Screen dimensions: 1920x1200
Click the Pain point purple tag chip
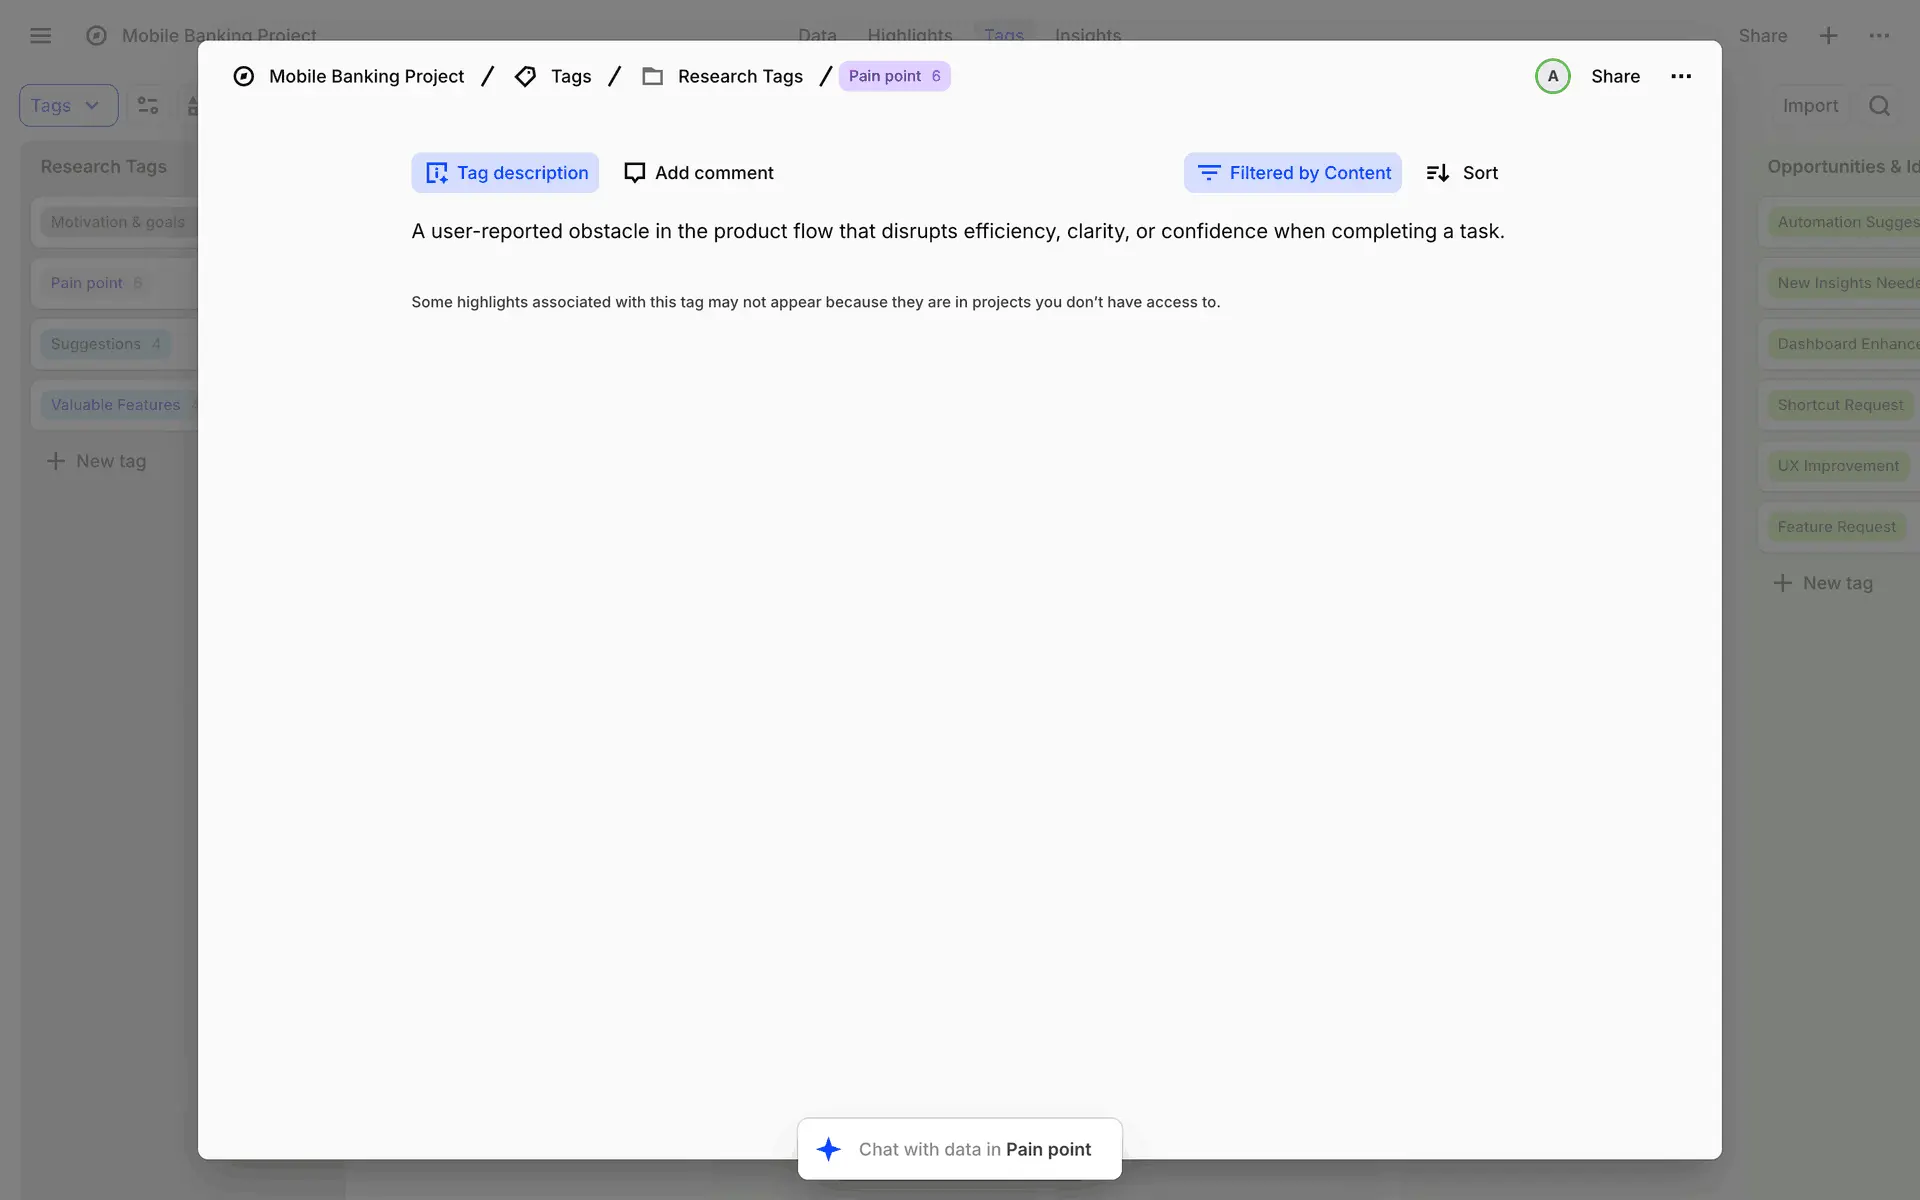(x=893, y=76)
